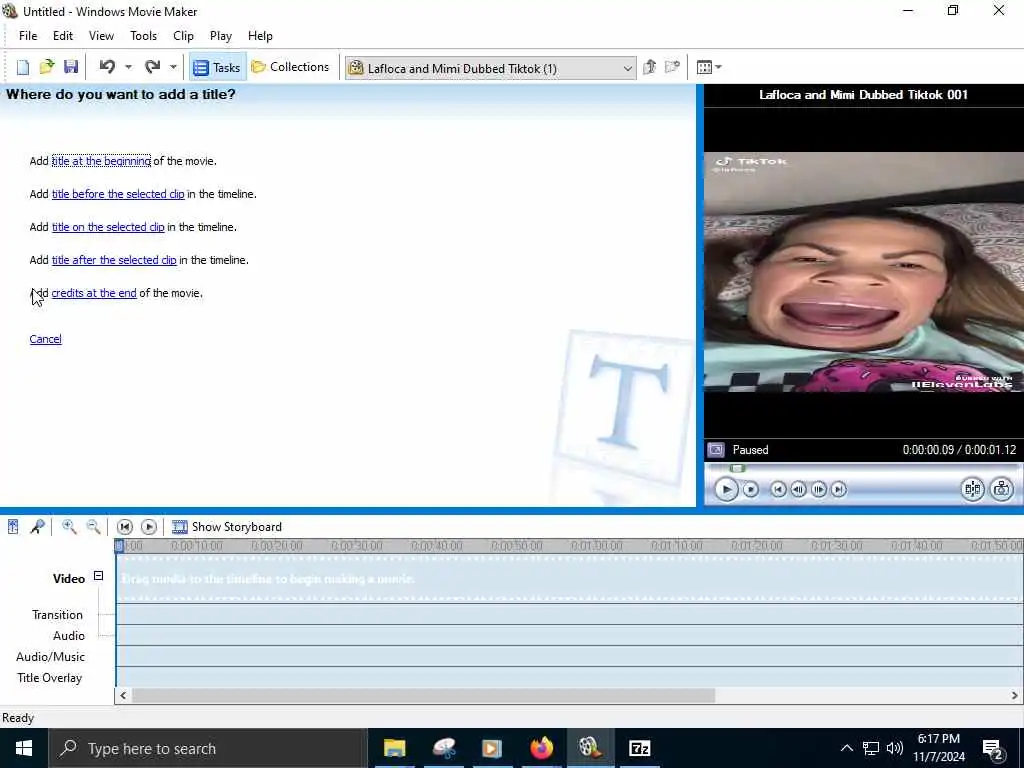The image size is (1024, 768).
Task: Stop the preview playback
Action: pos(751,489)
